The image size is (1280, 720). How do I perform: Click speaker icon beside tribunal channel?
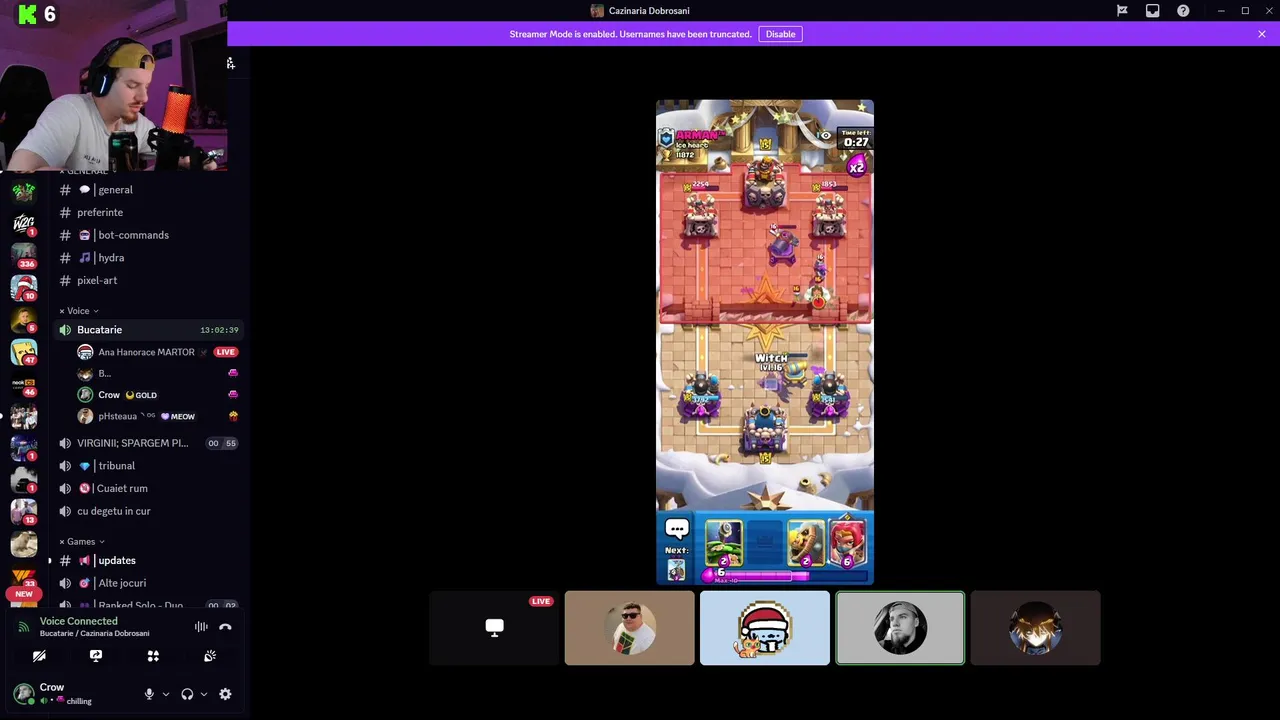65,466
